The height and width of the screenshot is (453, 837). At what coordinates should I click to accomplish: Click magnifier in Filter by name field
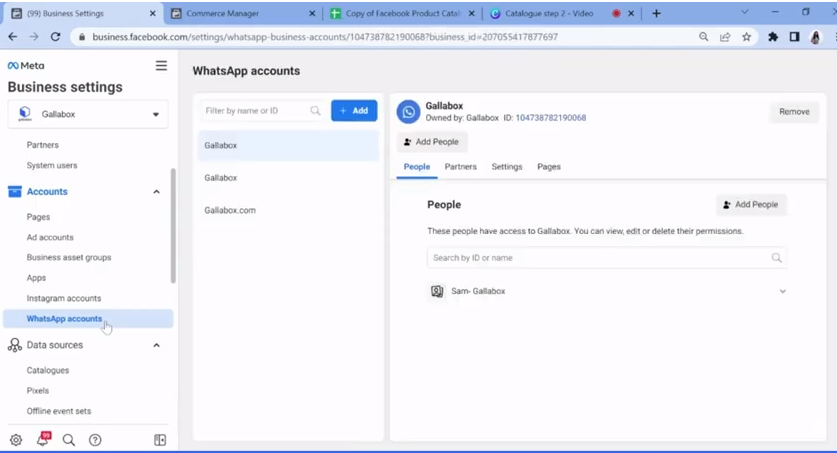click(x=315, y=110)
